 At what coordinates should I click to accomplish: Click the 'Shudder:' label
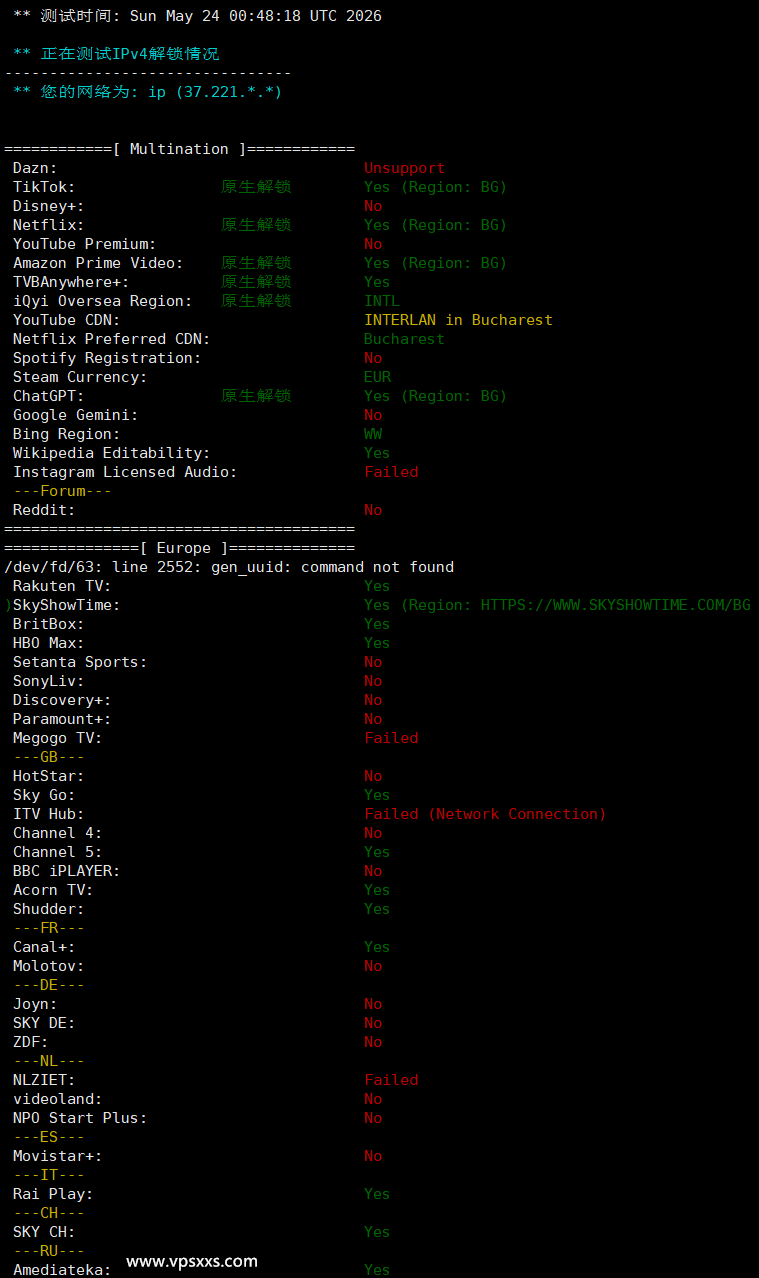click(x=49, y=909)
